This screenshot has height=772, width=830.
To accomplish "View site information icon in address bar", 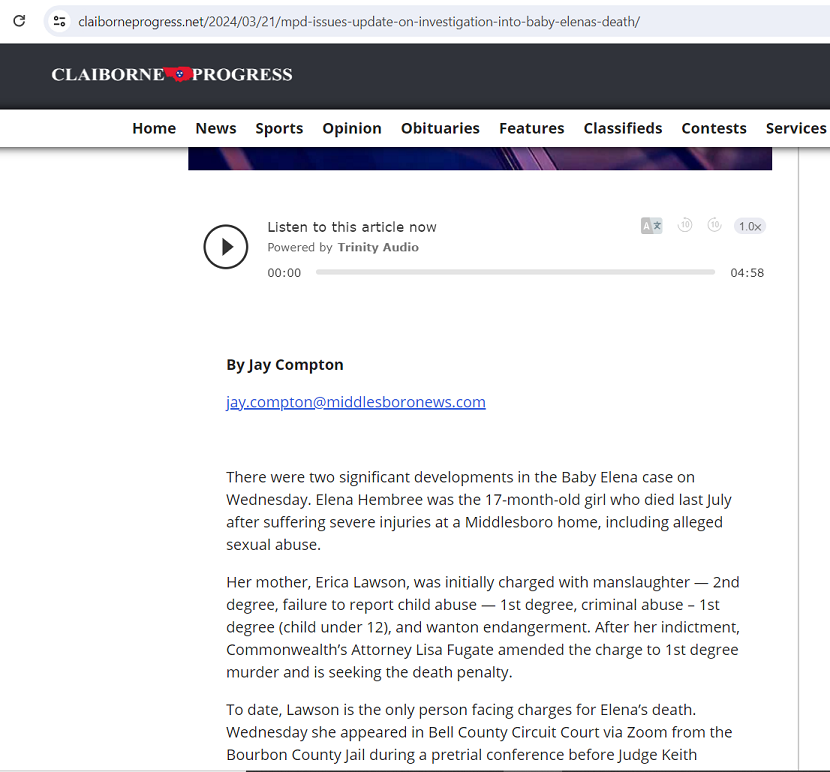I will pos(60,21).
